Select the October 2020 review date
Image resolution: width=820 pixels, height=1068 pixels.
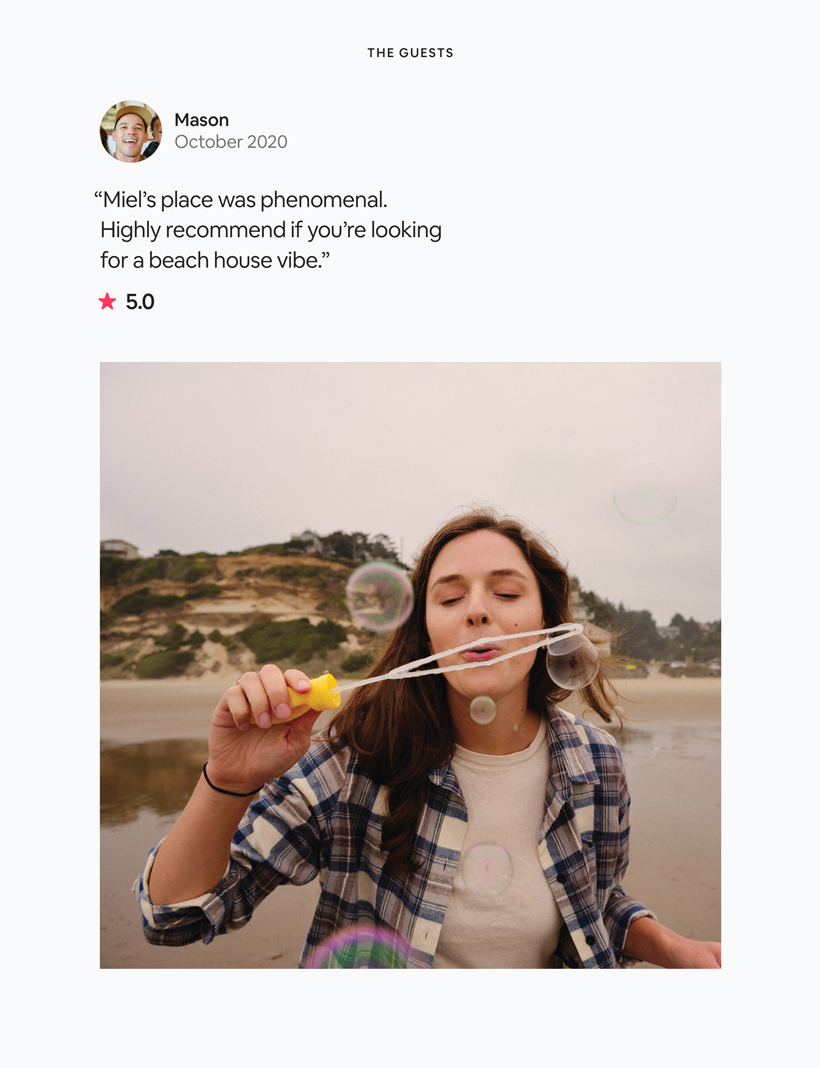point(230,142)
